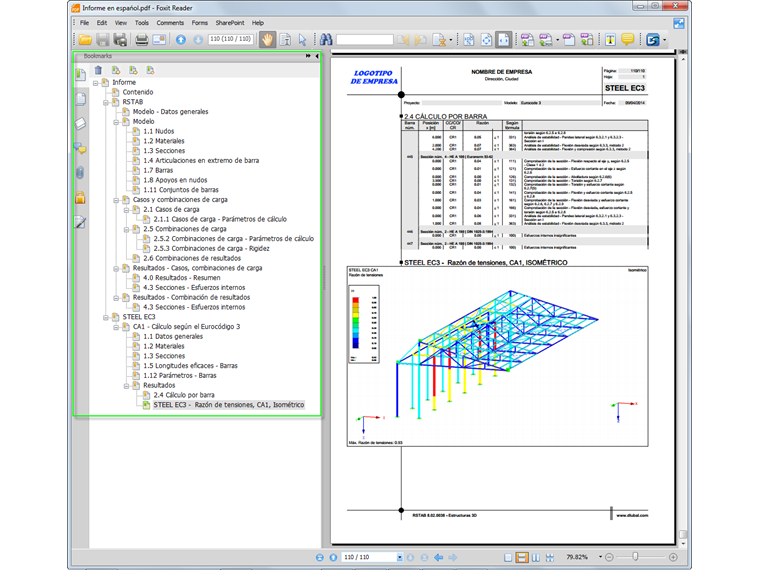Click the search text field
This screenshot has height=570, width=760.
364,40
